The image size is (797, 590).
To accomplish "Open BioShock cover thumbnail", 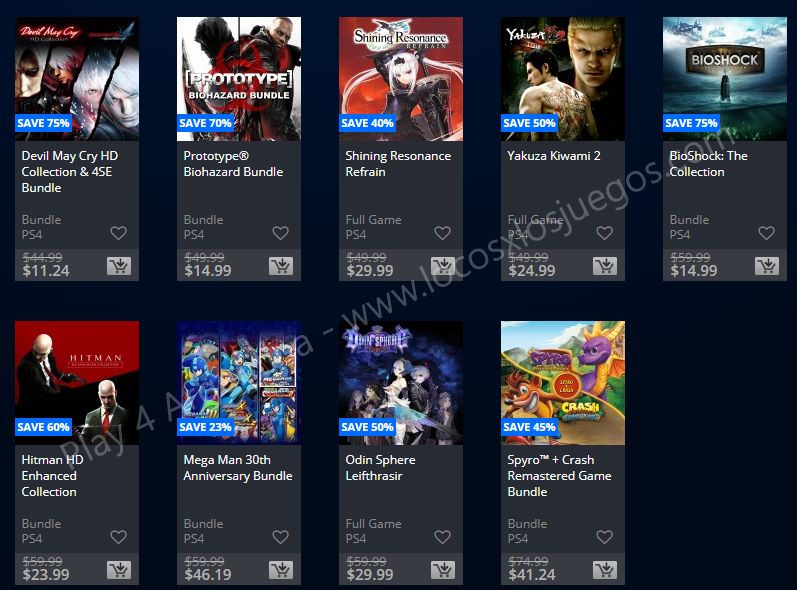I will (x=725, y=79).
